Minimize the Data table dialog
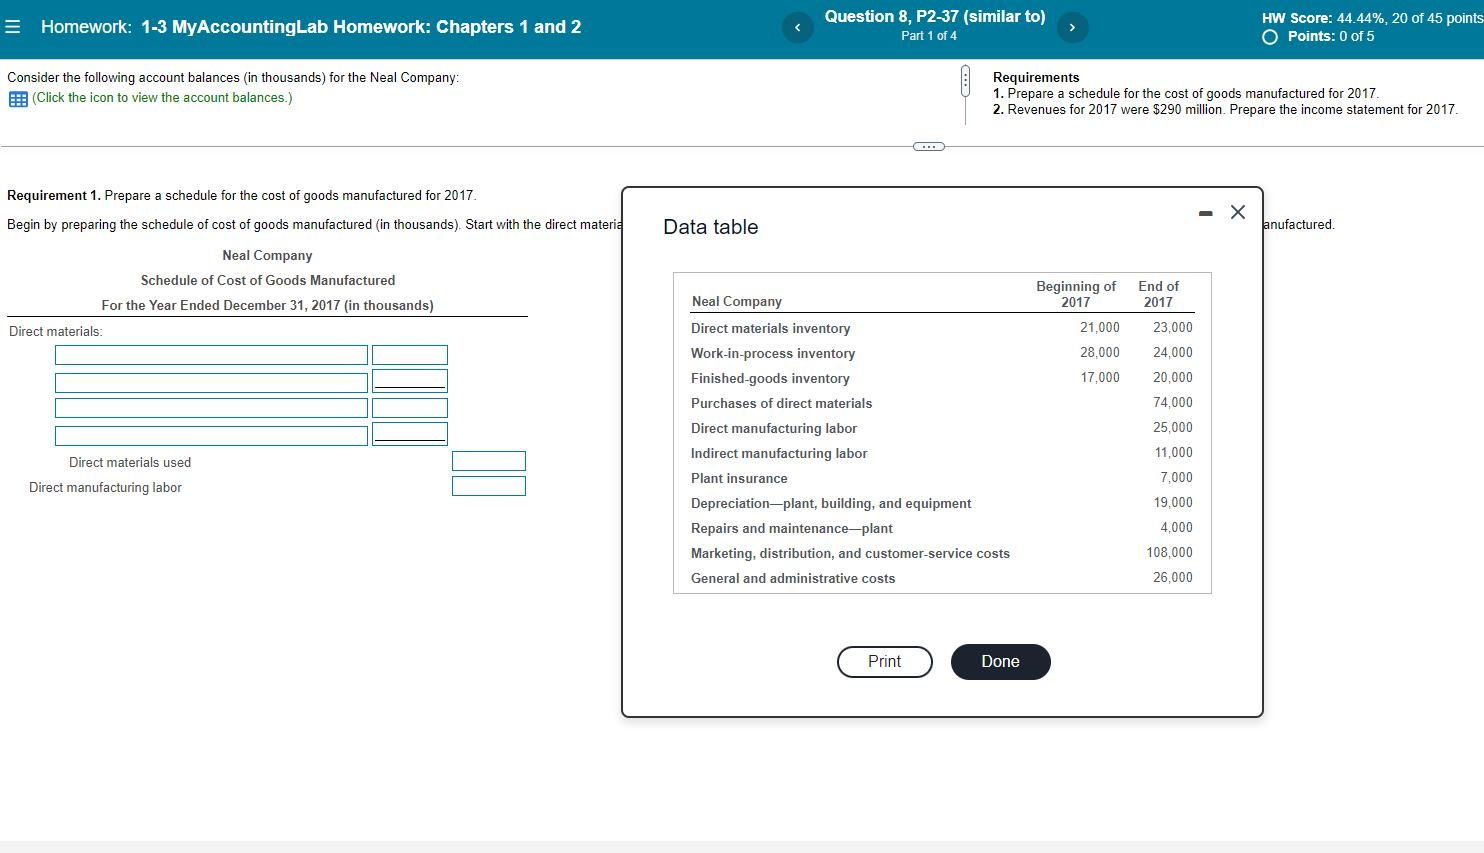 click(1205, 212)
